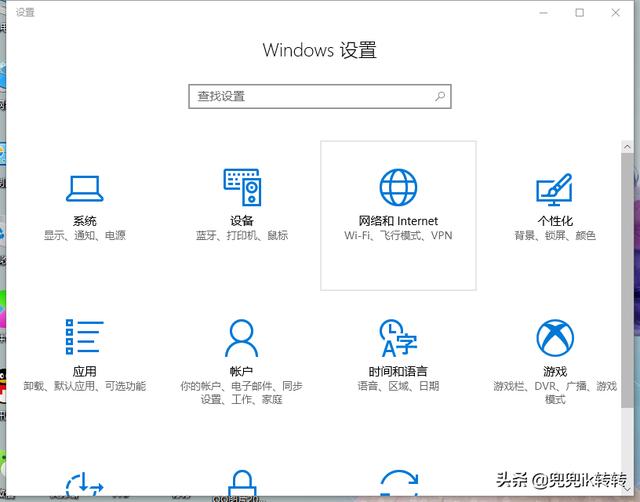Minimize the 设置 window
This screenshot has height=502, width=640.
(543, 13)
